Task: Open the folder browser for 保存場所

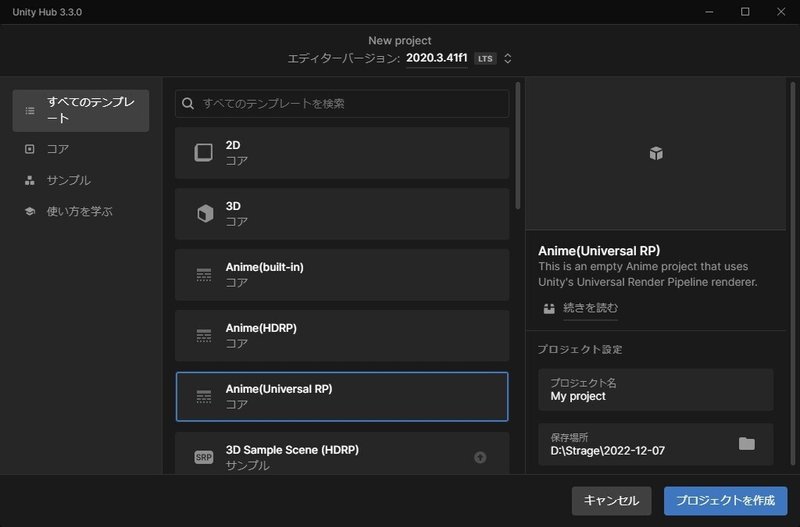Action: tap(746, 444)
